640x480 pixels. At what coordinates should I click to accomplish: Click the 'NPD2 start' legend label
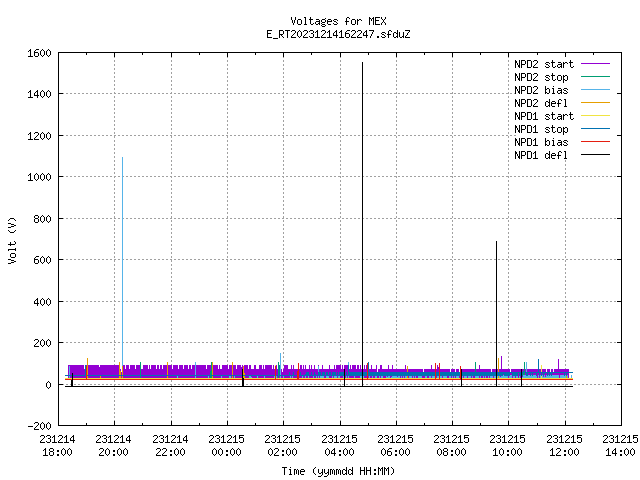(x=544, y=64)
